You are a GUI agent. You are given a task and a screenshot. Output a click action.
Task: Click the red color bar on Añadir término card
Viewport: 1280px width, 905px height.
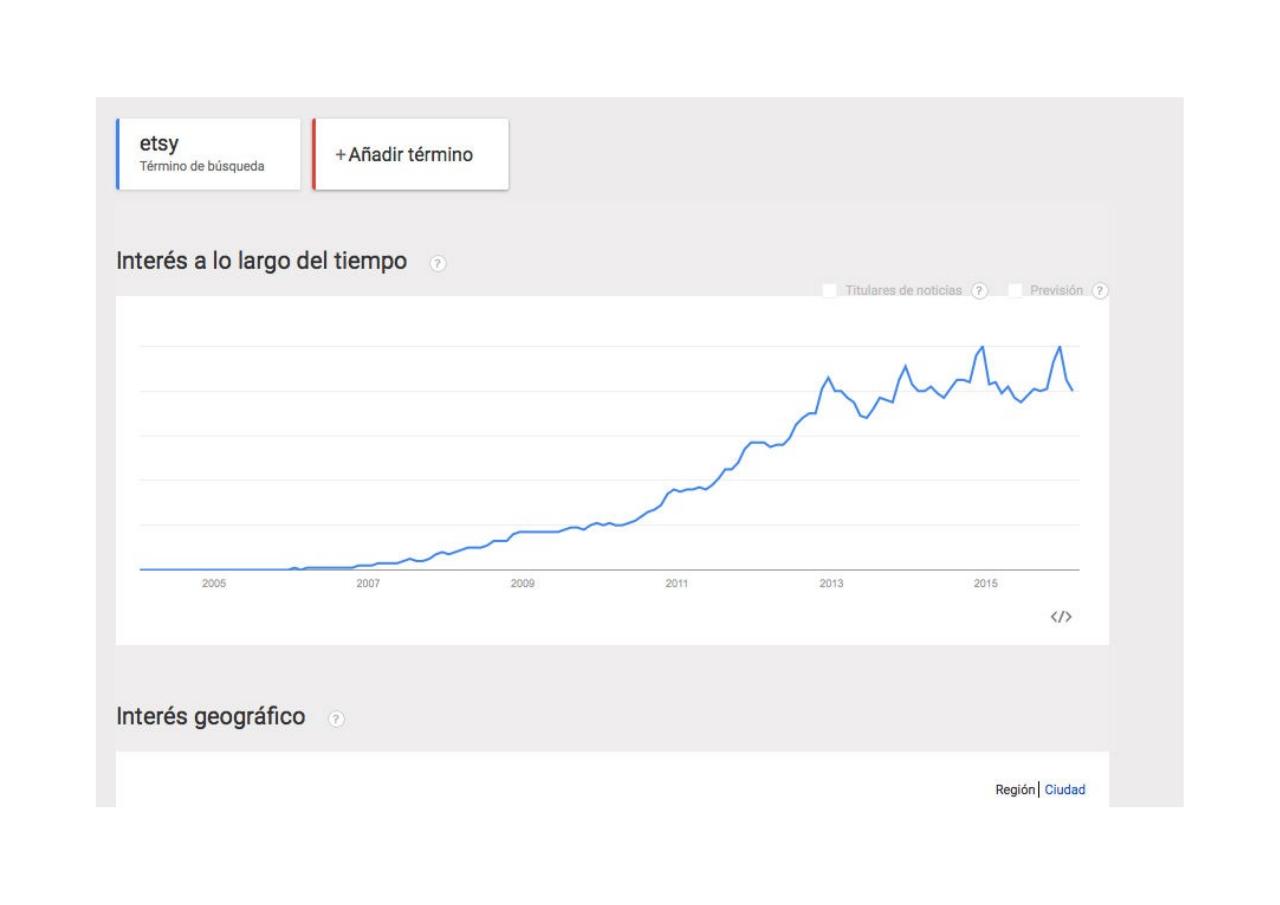click(x=314, y=154)
